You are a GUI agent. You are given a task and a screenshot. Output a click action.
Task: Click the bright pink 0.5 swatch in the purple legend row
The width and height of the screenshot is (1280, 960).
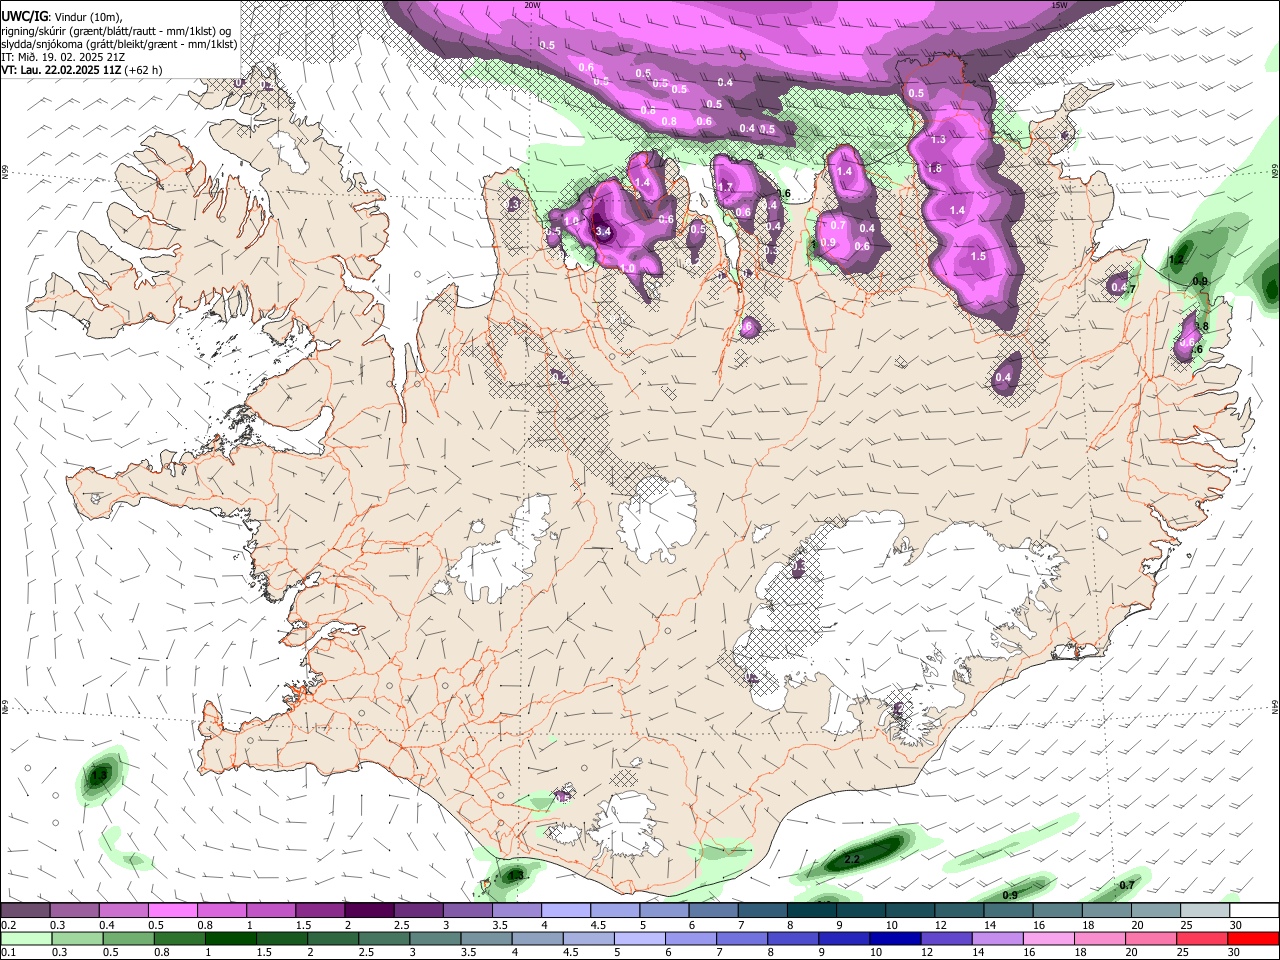point(172,911)
